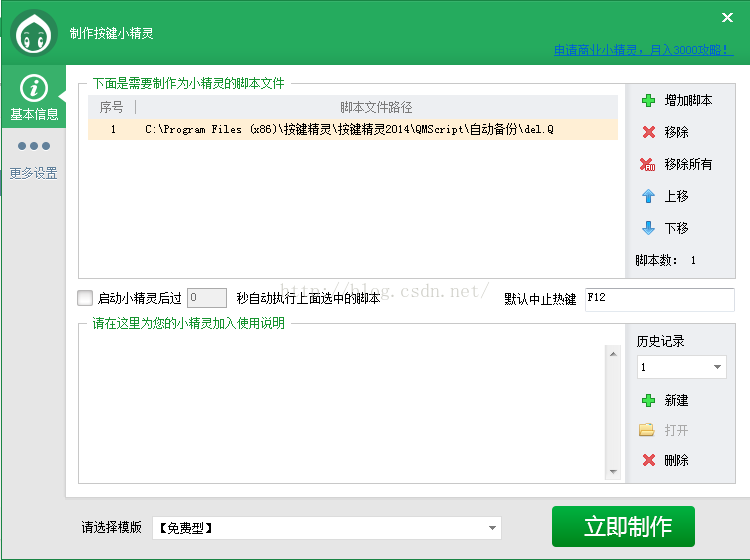
Task: Open the 请选择模版 dropdown 【免费型】
Action: coord(327,528)
